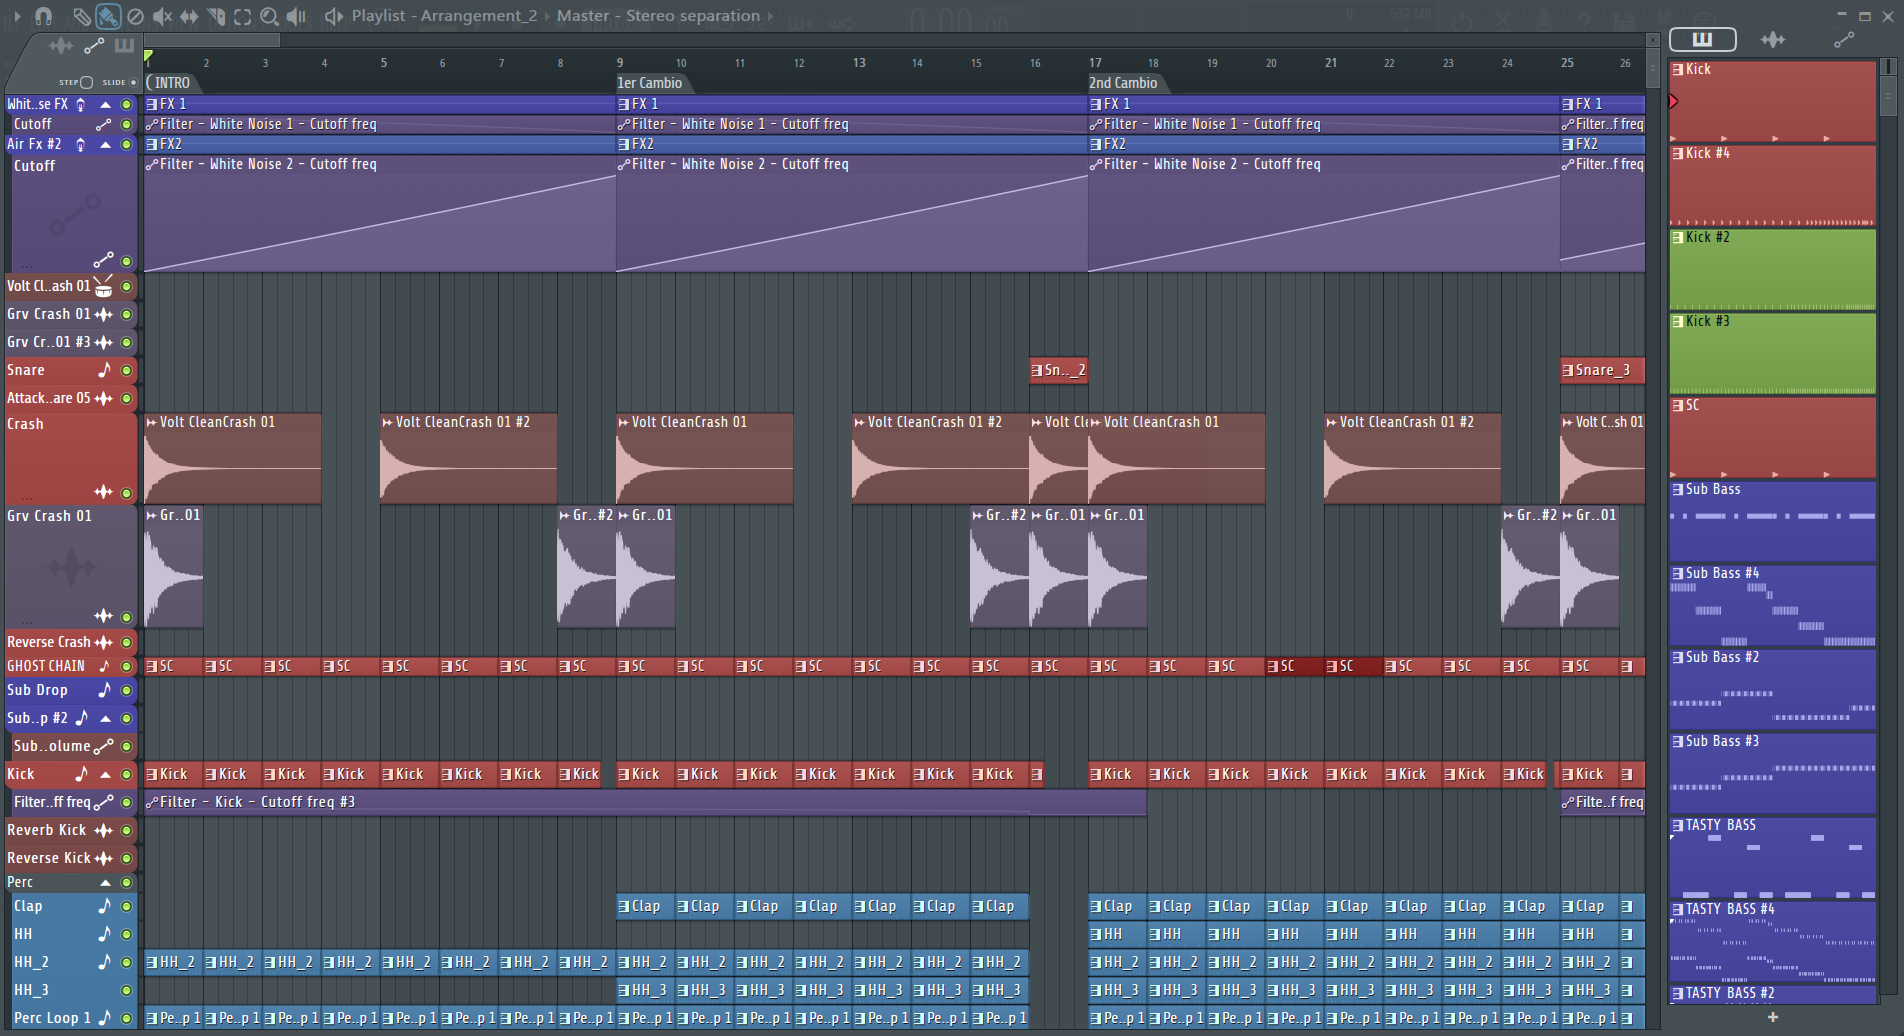Open the snap magnet menu
The height and width of the screenshot is (1036, 1904).
coord(44,16)
